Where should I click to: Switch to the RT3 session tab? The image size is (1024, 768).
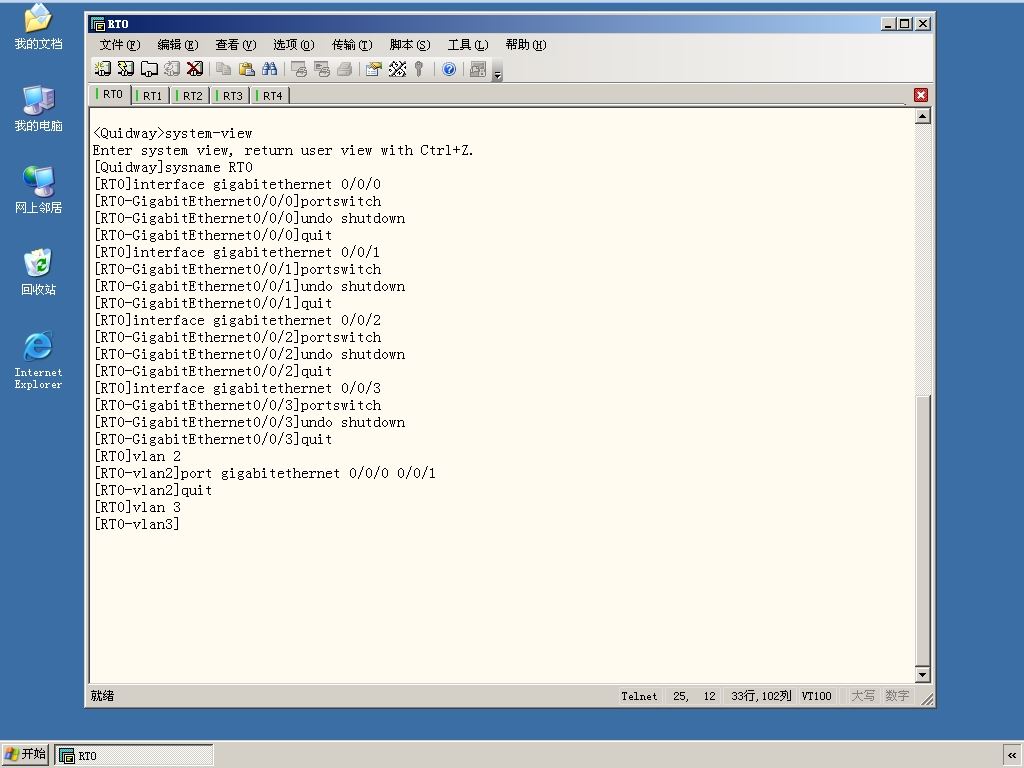coord(231,95)
